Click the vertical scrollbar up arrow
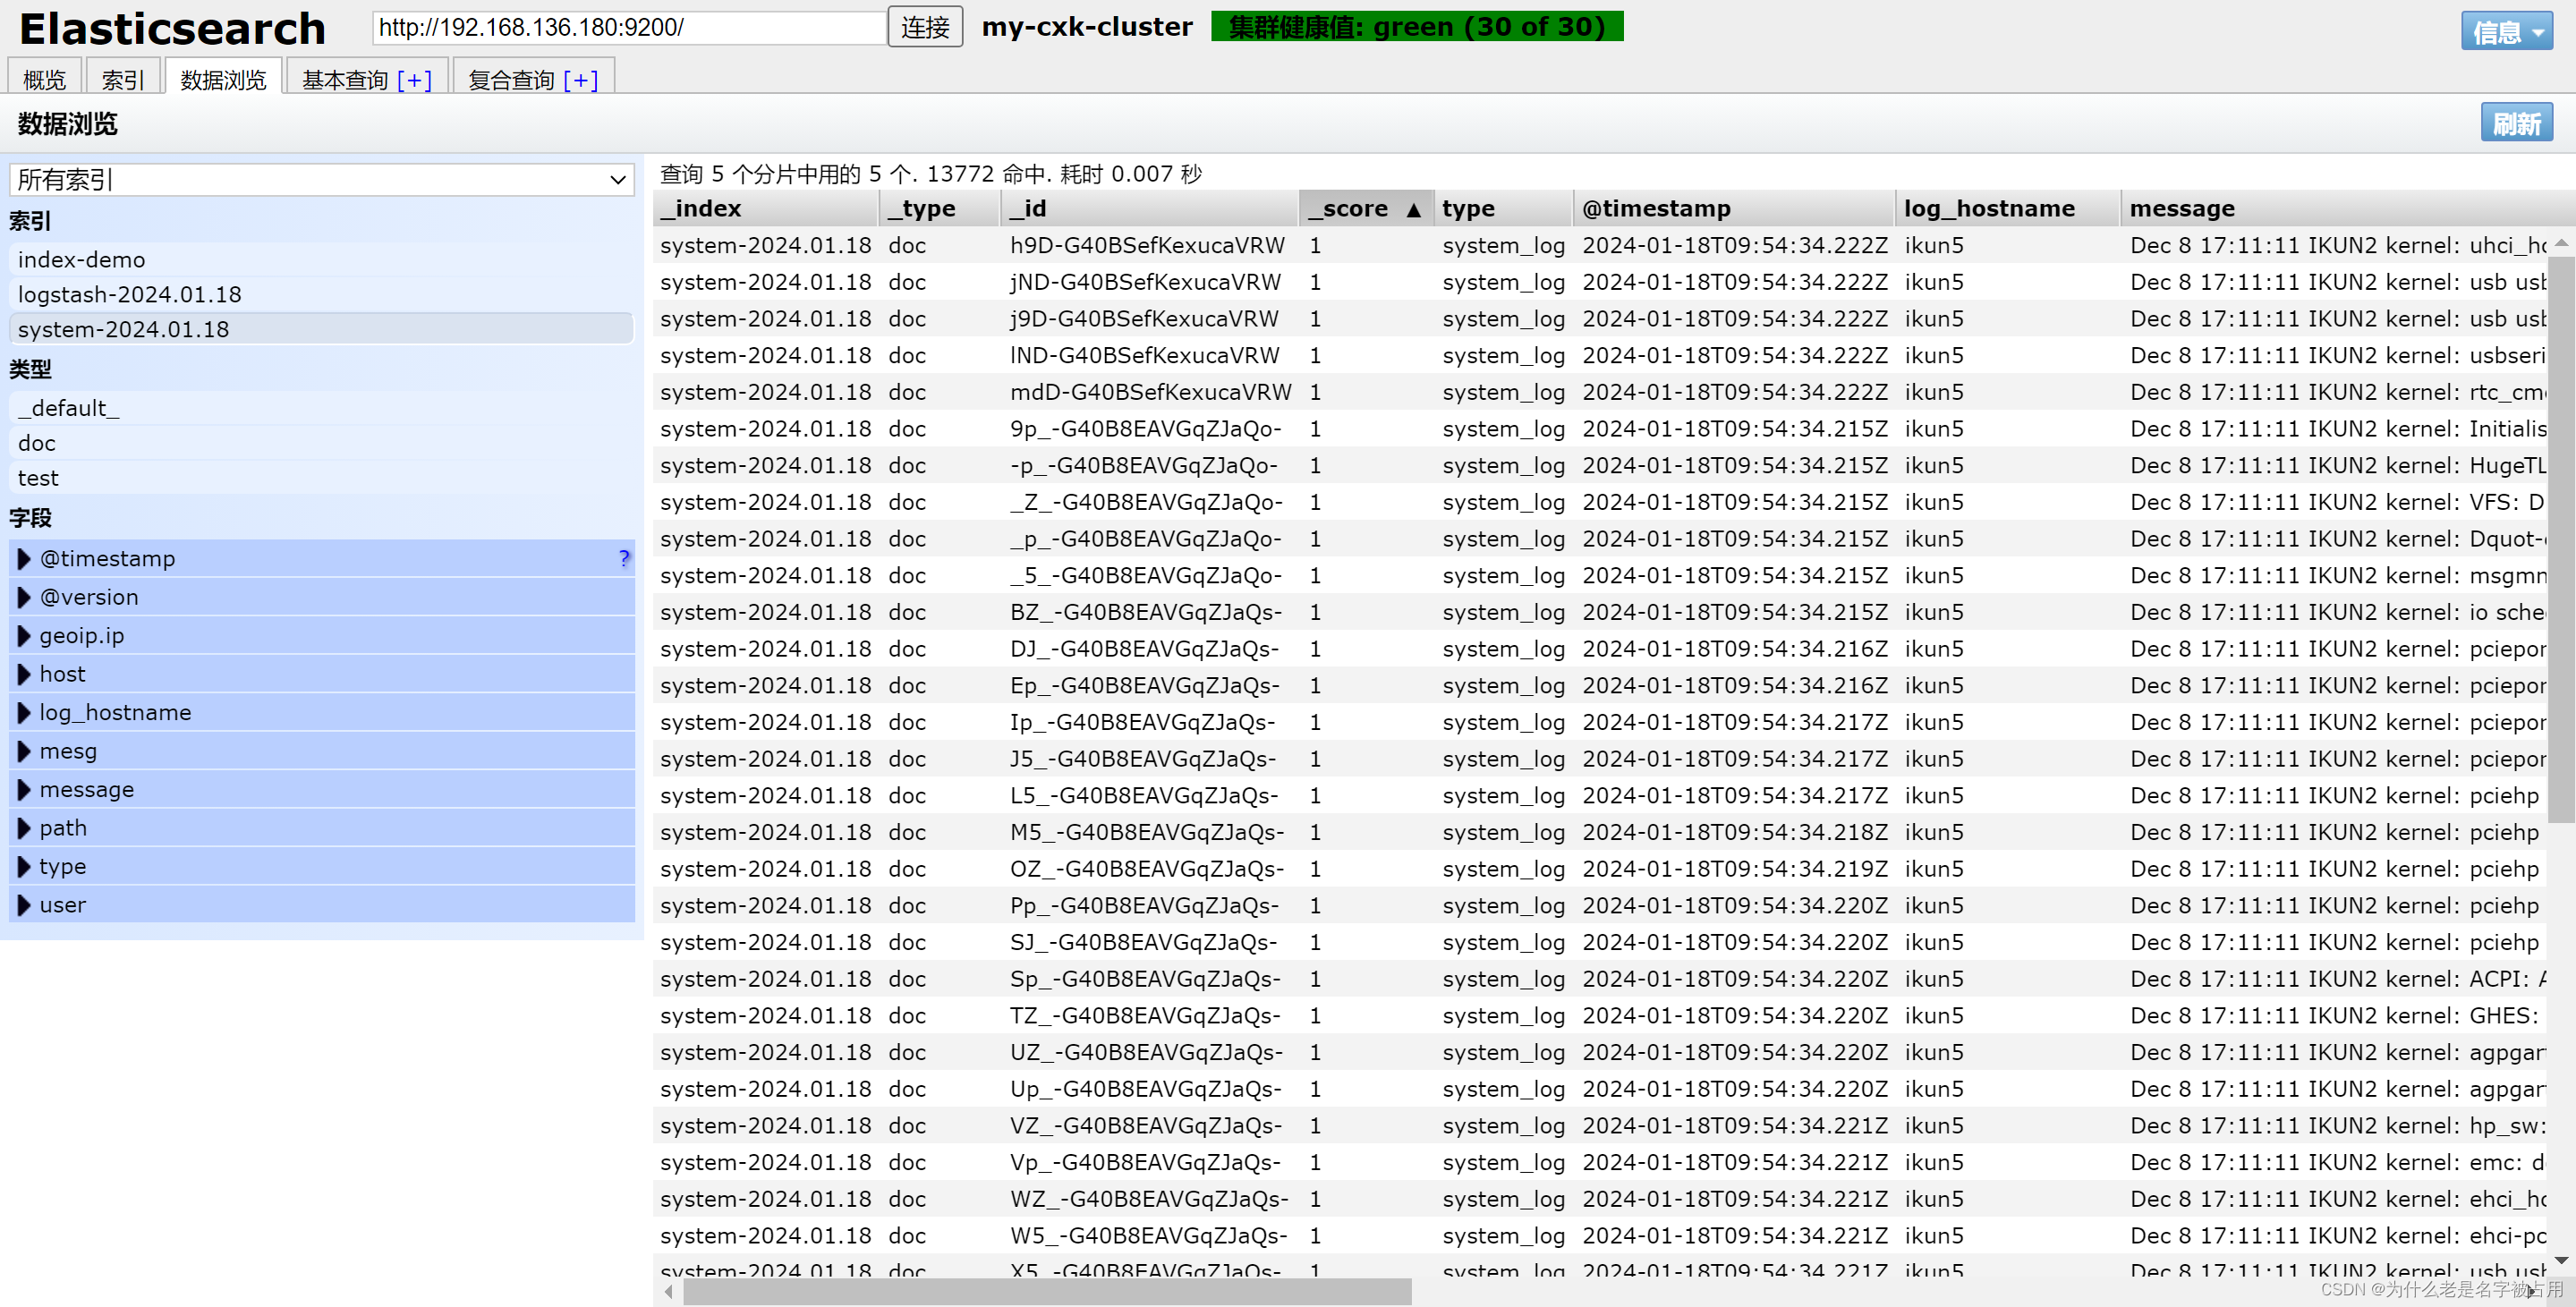This screenshot has height=1307, width=2576. [2560, 242]
